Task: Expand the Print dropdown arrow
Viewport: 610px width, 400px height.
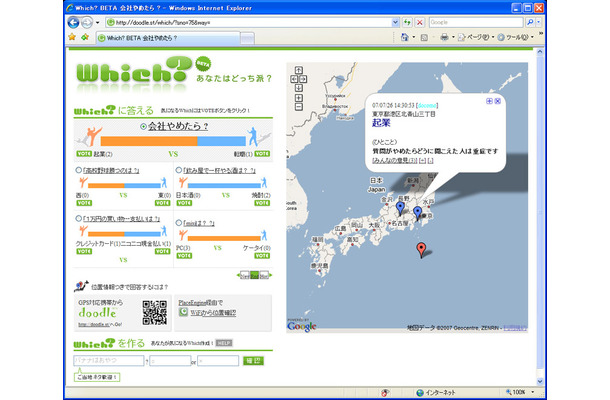Action: coord(453,37)
